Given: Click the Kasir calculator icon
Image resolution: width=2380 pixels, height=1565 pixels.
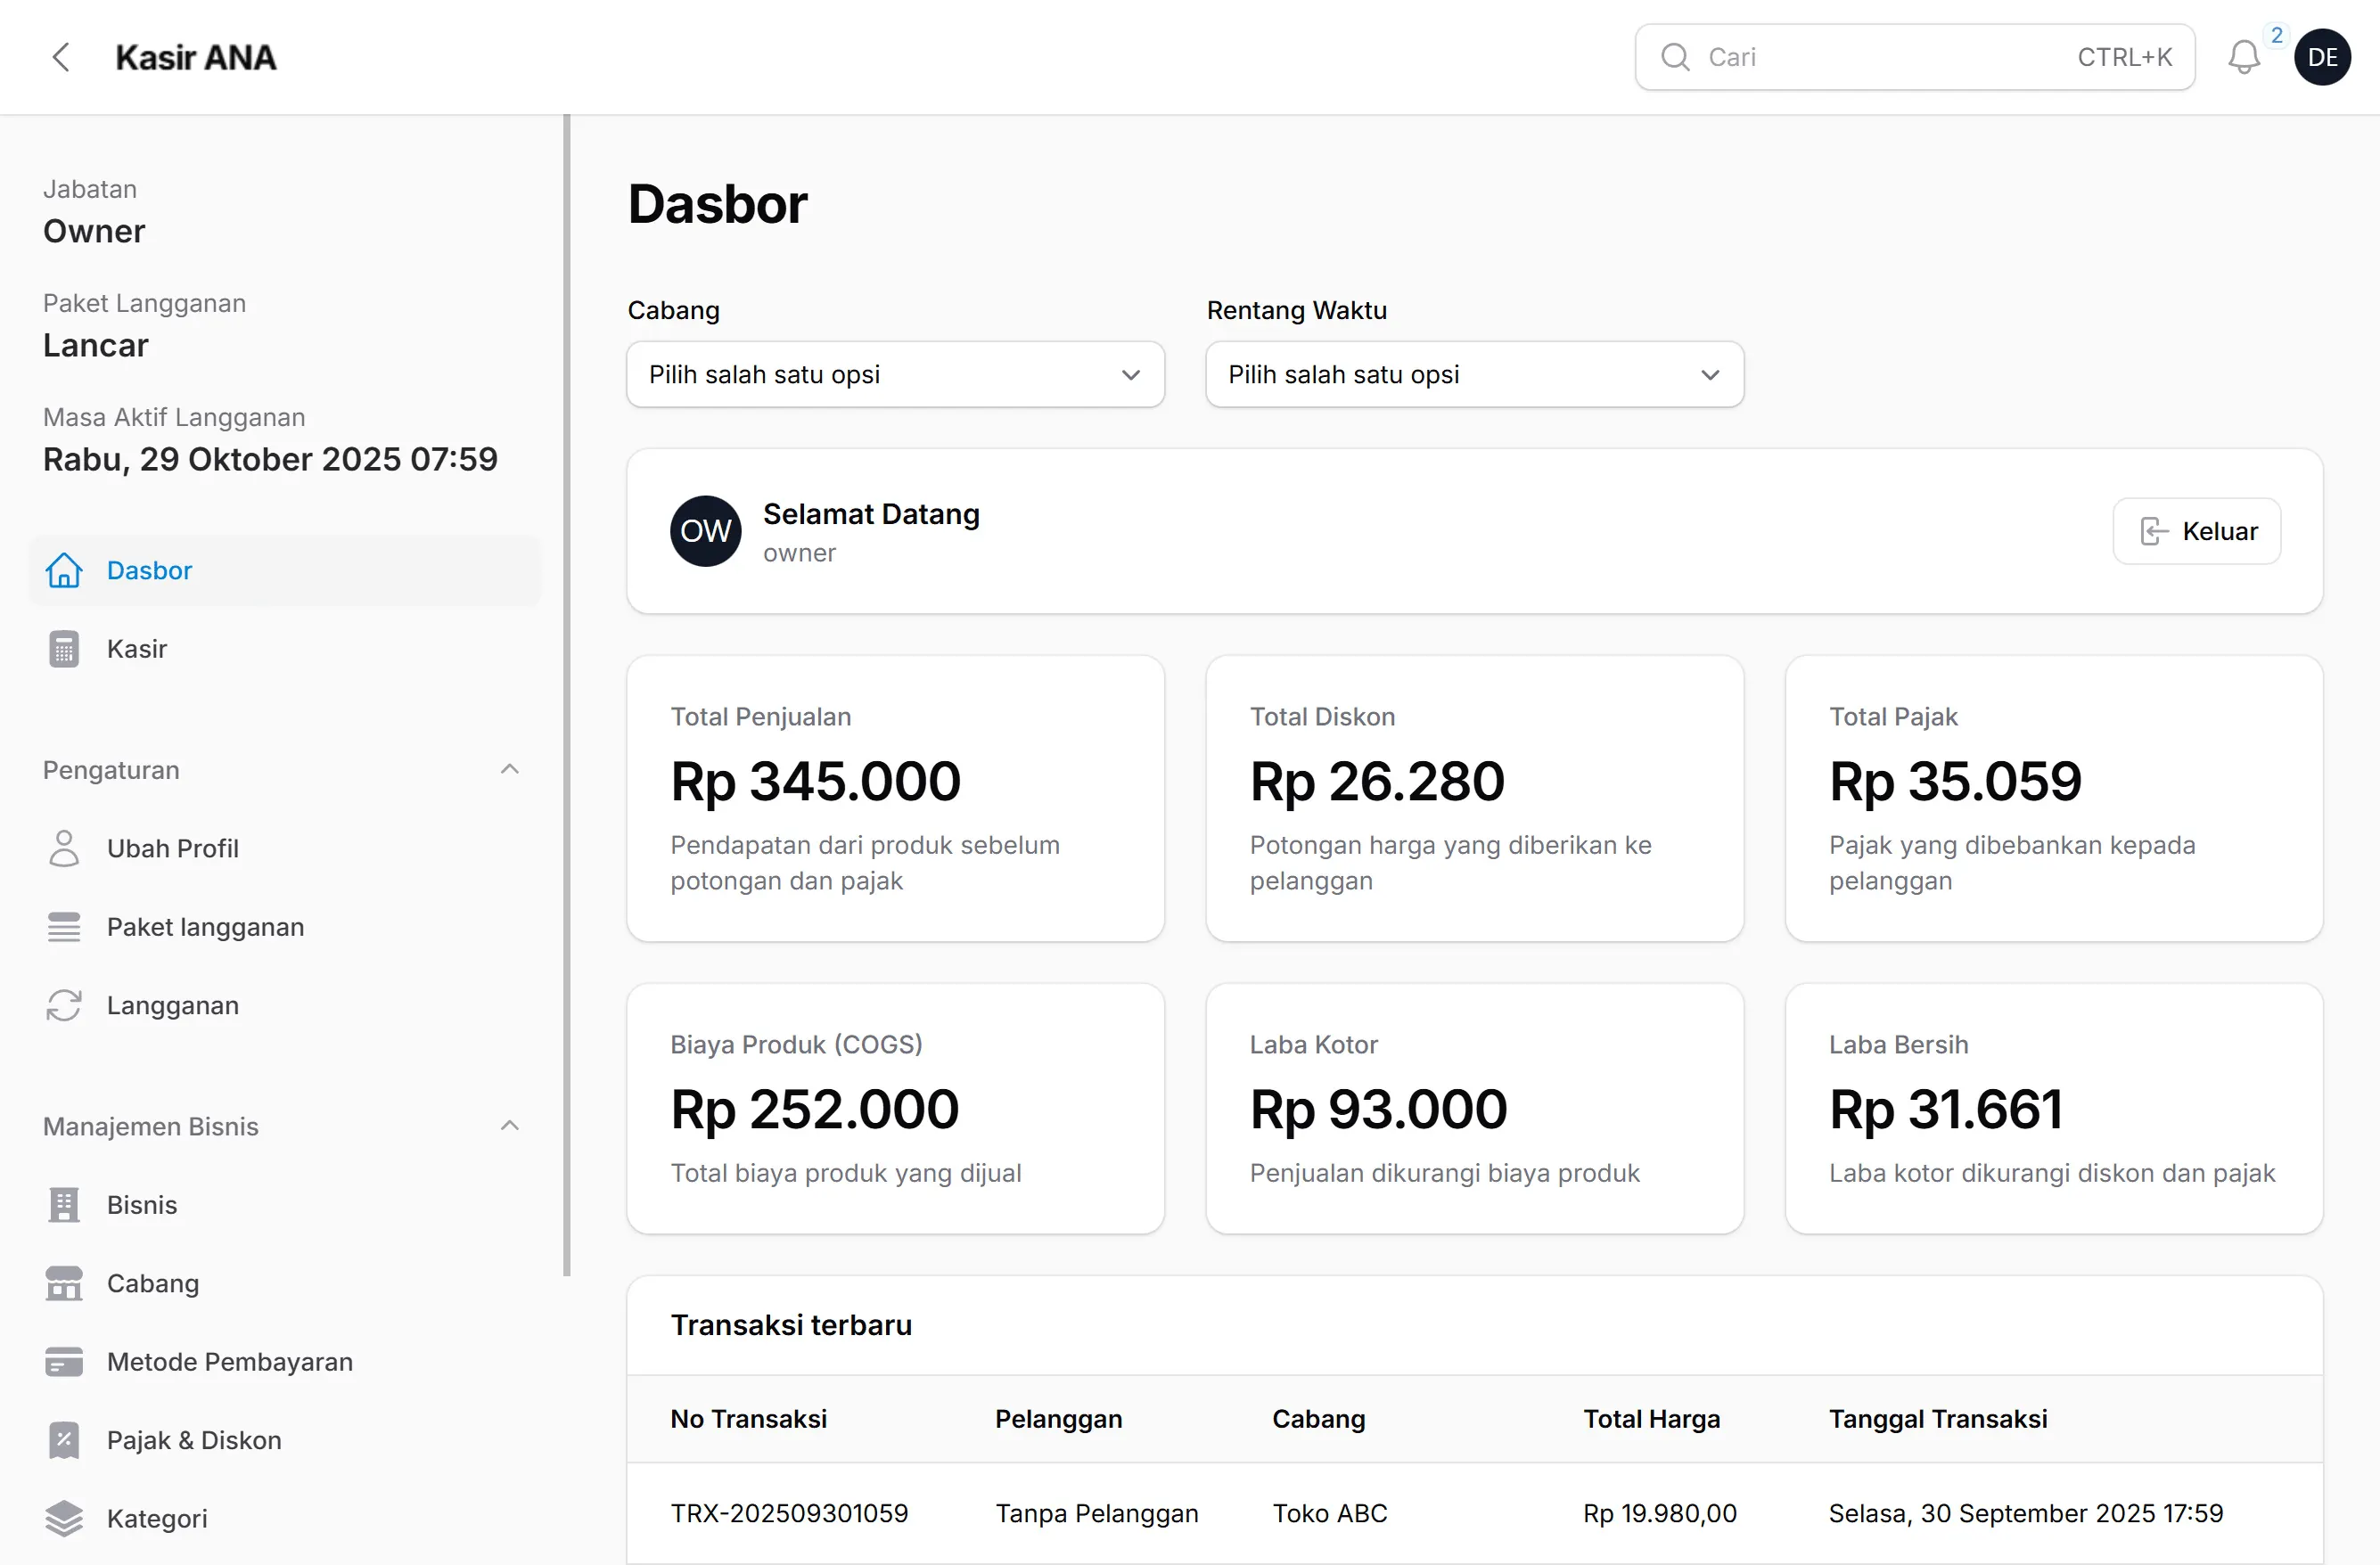Looking at the screenshot, I should [64, 649].
